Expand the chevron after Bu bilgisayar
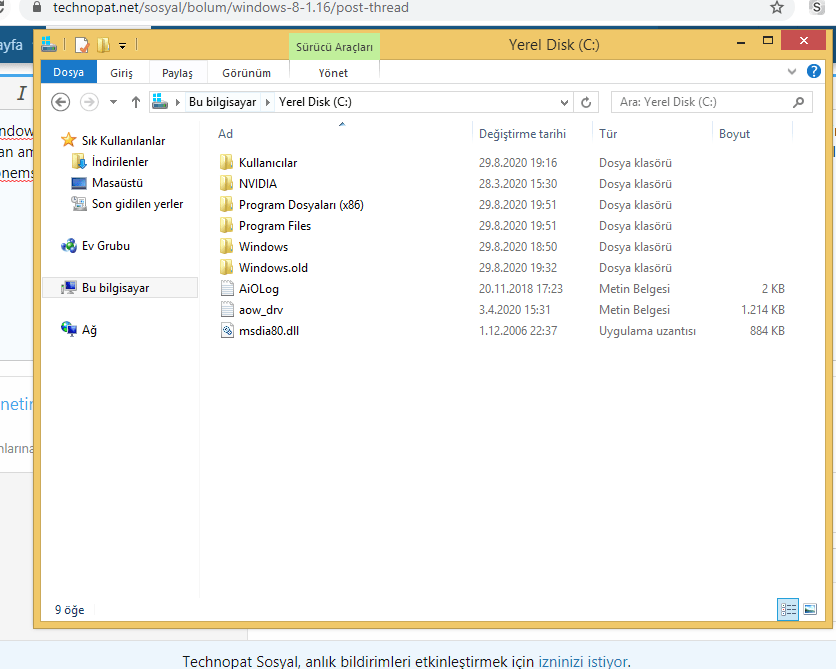Screen dimensions: 836x669 click(x=268, y=102)
